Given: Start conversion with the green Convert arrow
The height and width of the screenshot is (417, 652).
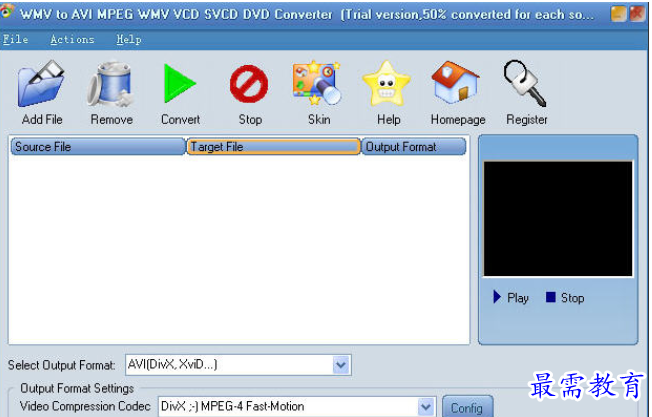Looking at the screenshot, I should [179, 84].
